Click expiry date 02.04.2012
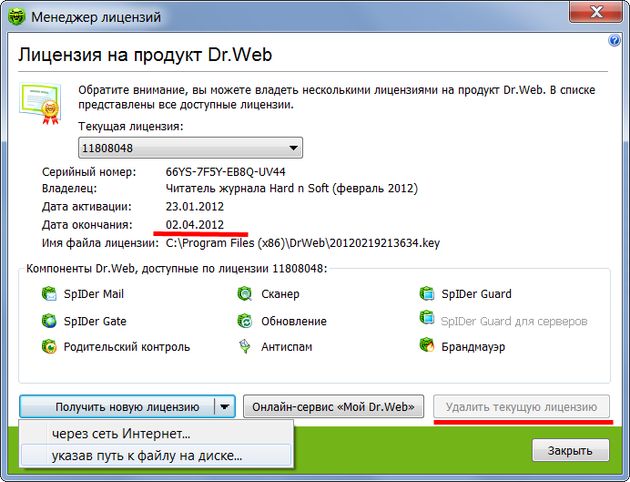630x482 pixels. coord(195,225)
